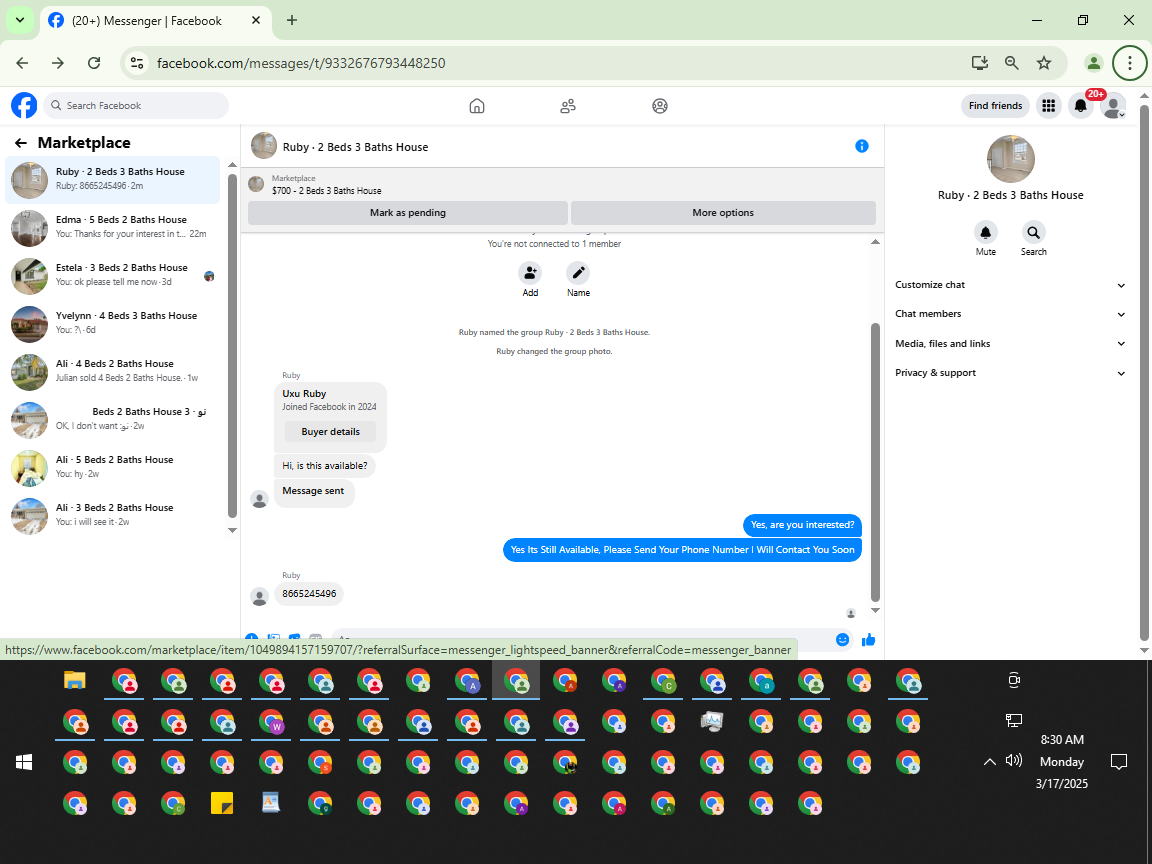The height and width of the screenshot is (864, 1152).
Task: Open the account profile avatar menu
Action: [x=1113, y=106]
